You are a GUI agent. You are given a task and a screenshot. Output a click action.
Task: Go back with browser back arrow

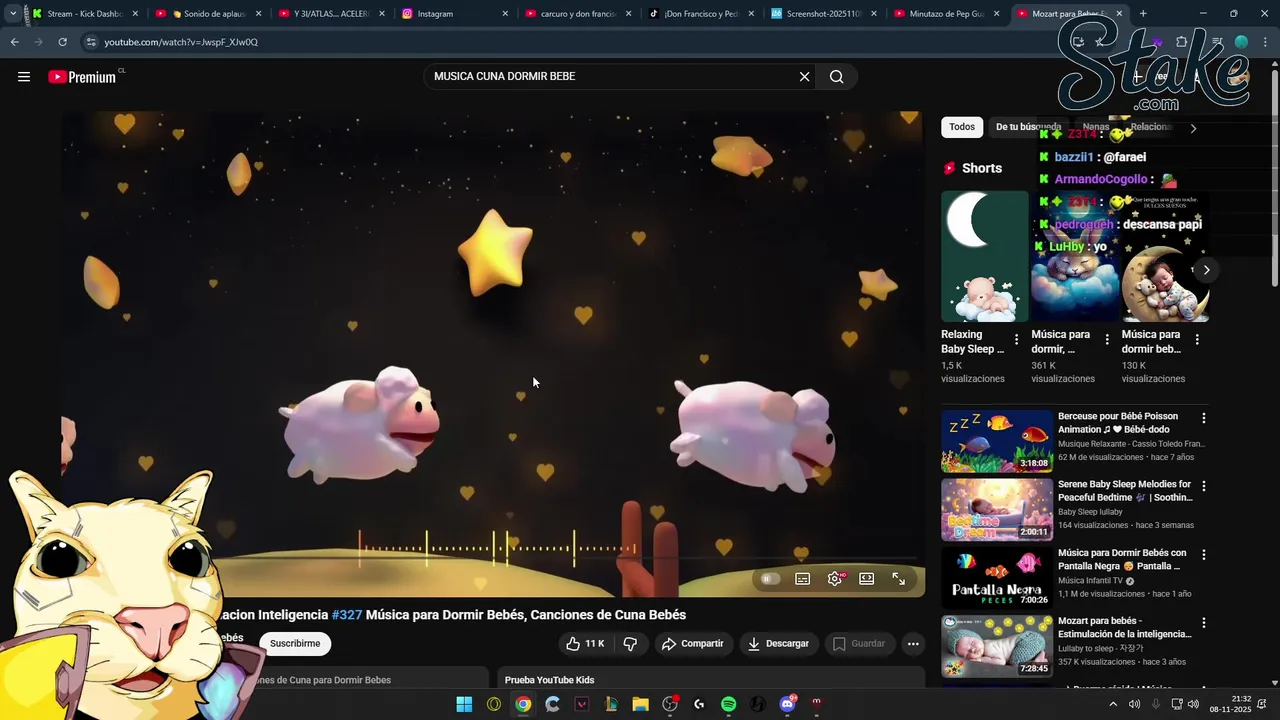click(14, 42)
